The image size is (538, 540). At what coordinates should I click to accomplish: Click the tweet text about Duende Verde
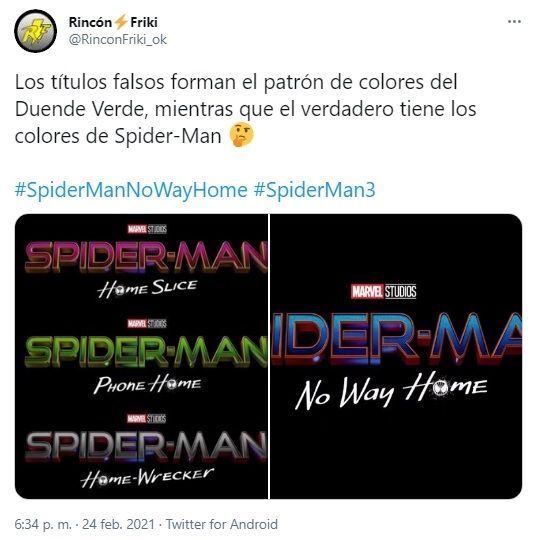point(246,109)
